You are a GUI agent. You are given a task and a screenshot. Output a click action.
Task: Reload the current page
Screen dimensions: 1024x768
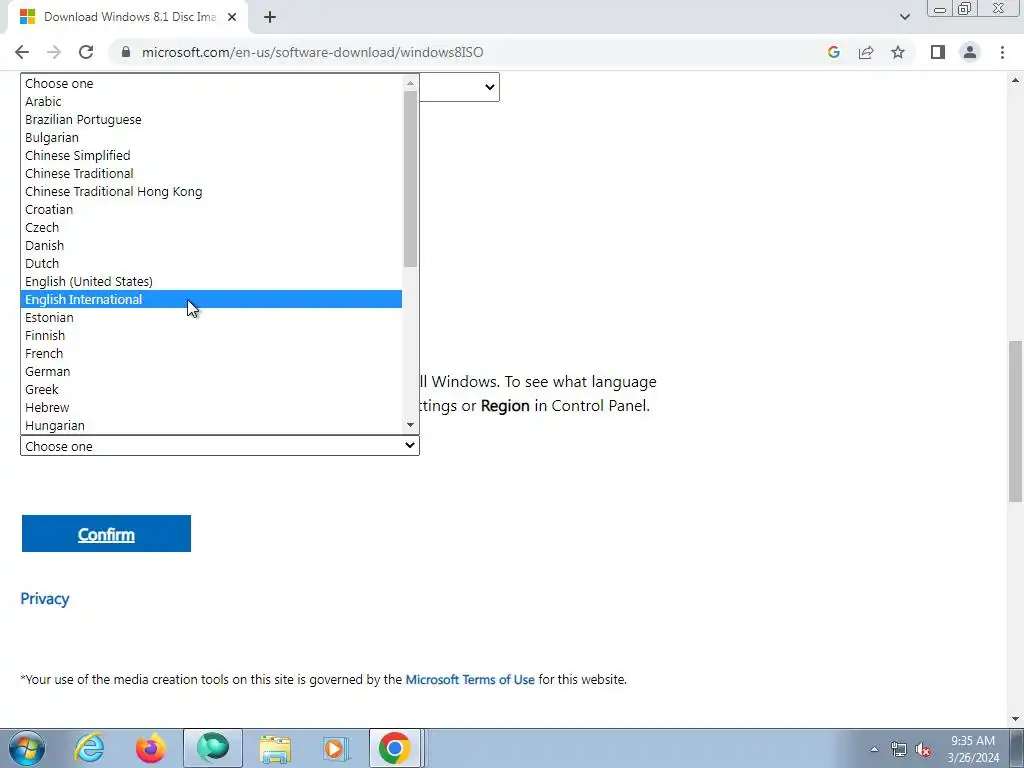(86, 52)
